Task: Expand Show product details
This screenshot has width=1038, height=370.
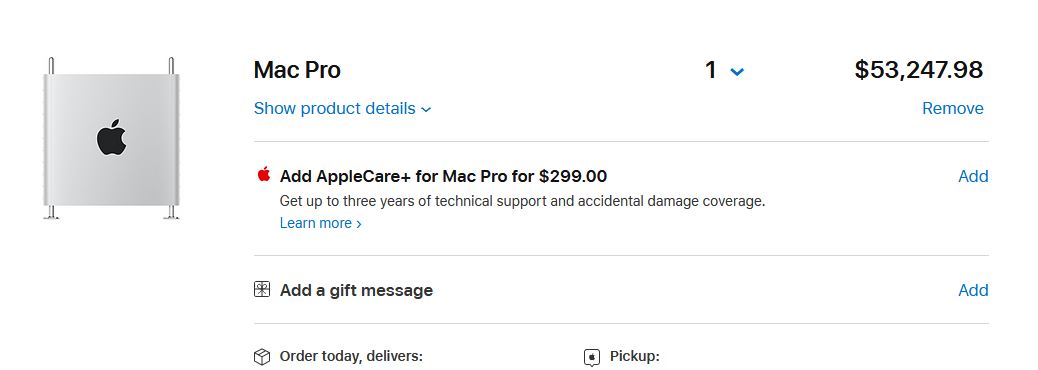Action: 342,109
